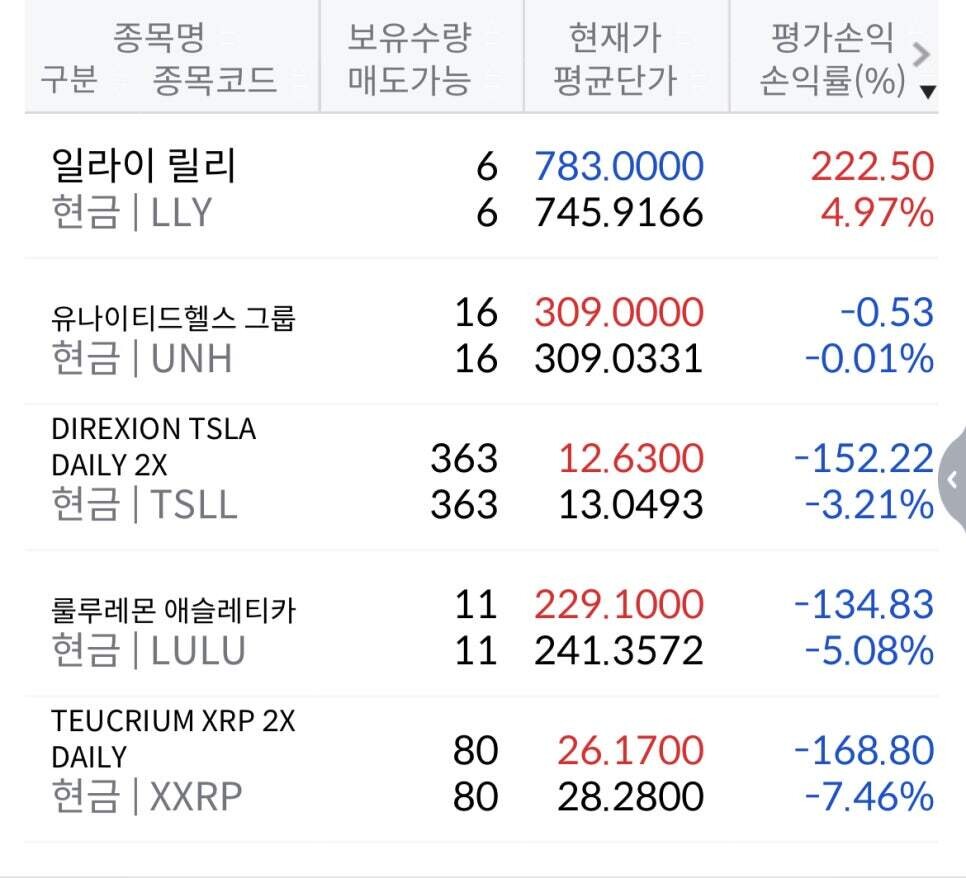The width and height of the screenshot is (966, 878).
Task: Open the 룰루레몬 애슬레티카 holding
Action: point(174,610)
